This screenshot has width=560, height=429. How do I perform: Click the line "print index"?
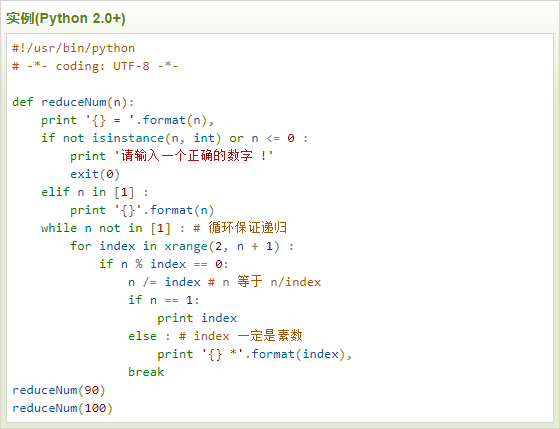click(197, 318)
